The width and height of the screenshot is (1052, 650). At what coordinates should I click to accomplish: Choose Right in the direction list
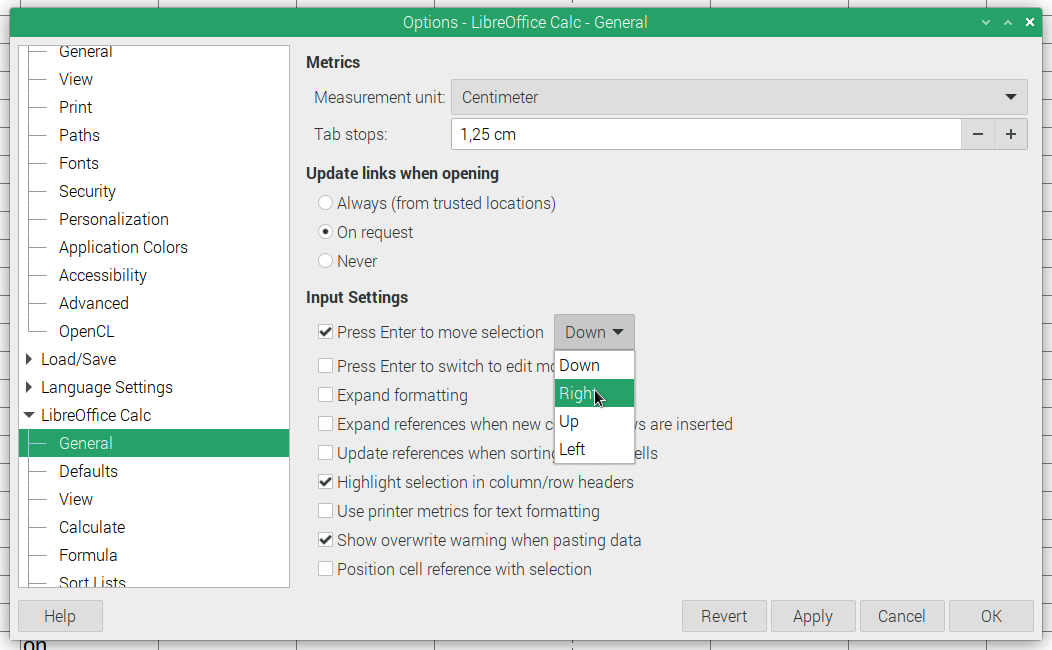pyautogui.click(x=594, y=393)
